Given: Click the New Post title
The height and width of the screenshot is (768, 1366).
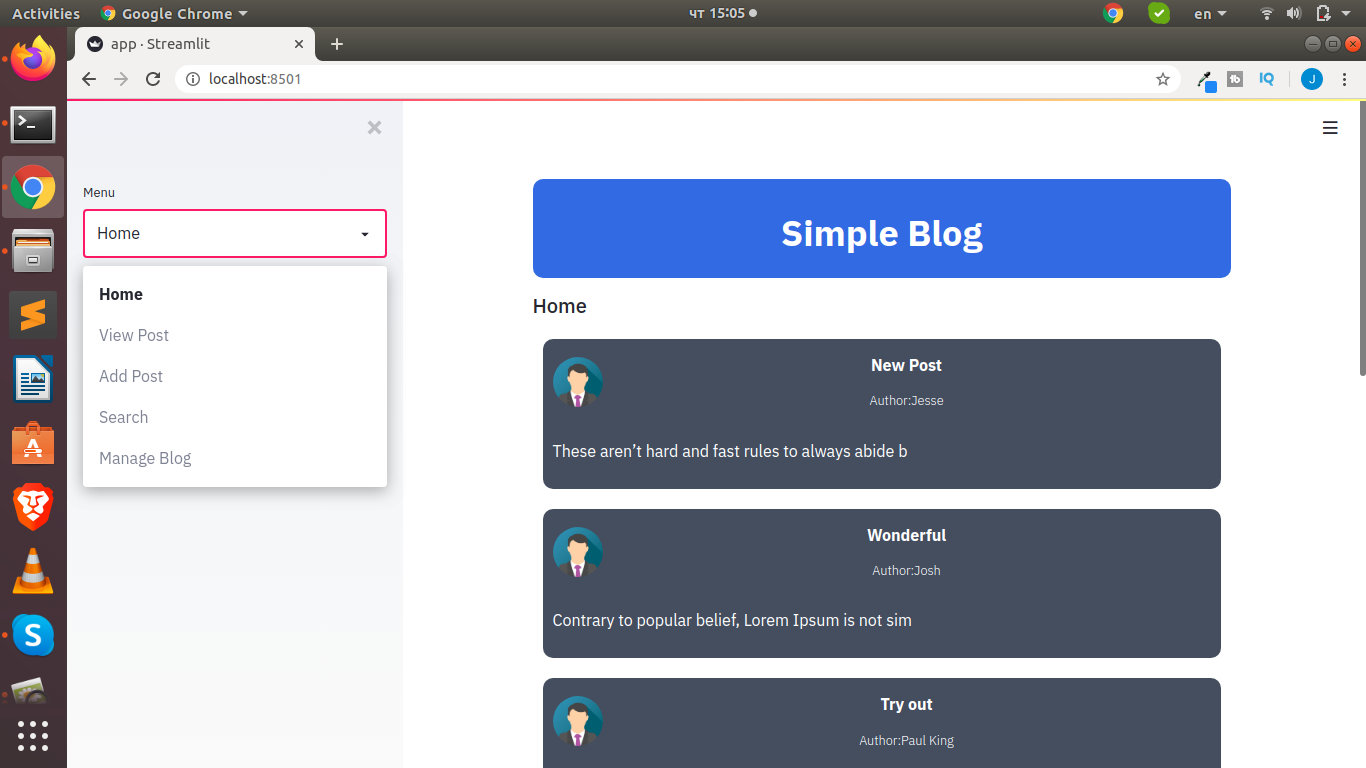Looking at the screenshot, I should coord(906,365).
